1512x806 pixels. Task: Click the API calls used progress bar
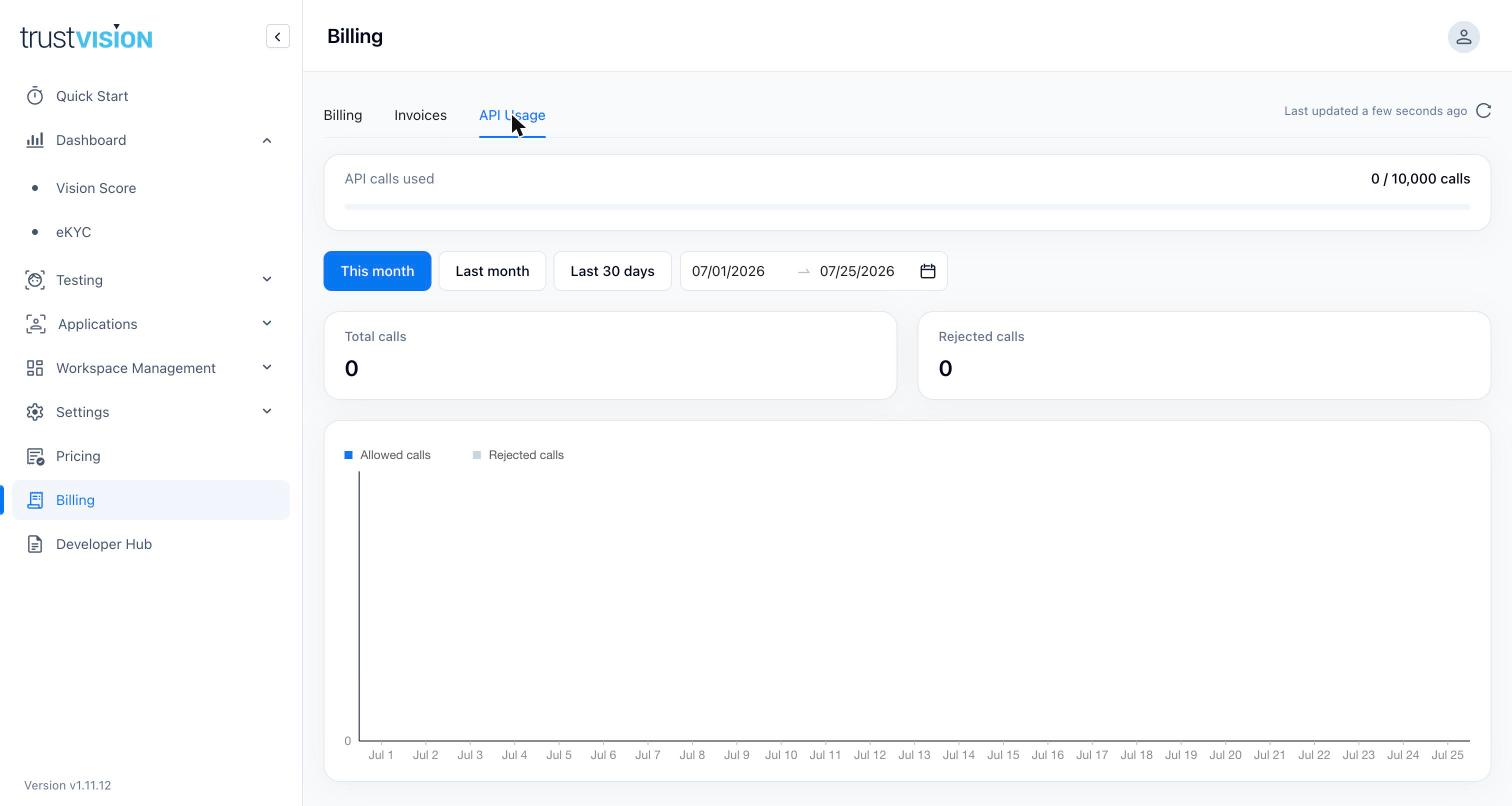[907, 207]
